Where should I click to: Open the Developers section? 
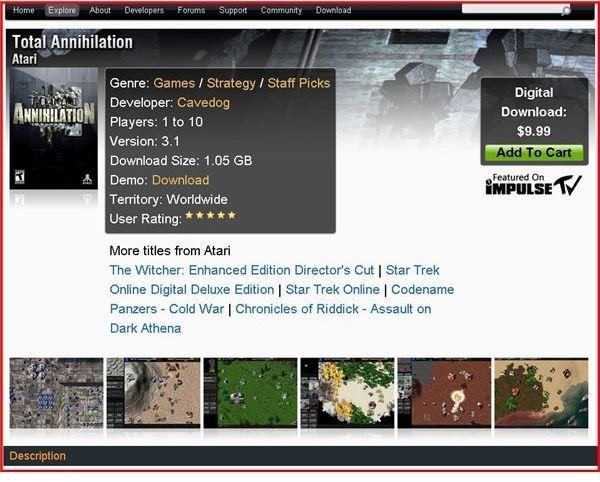coord(144,10)
